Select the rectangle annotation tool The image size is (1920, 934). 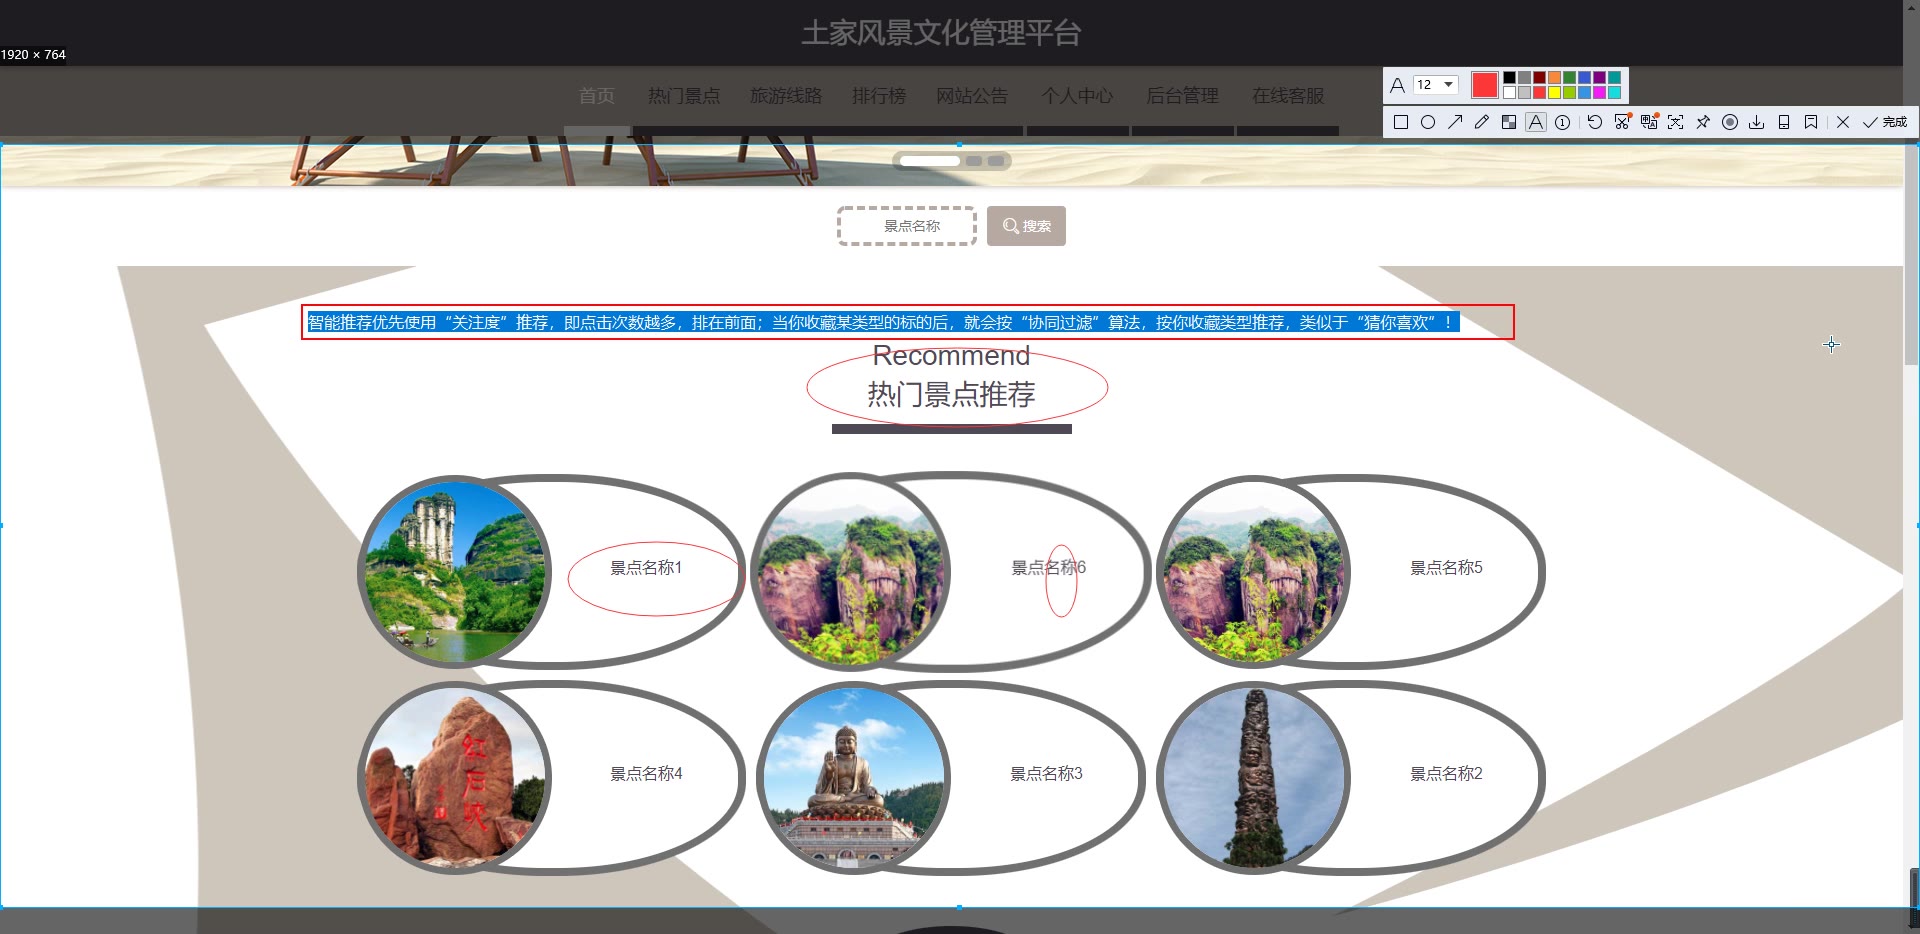click(x=1400, y=122)
